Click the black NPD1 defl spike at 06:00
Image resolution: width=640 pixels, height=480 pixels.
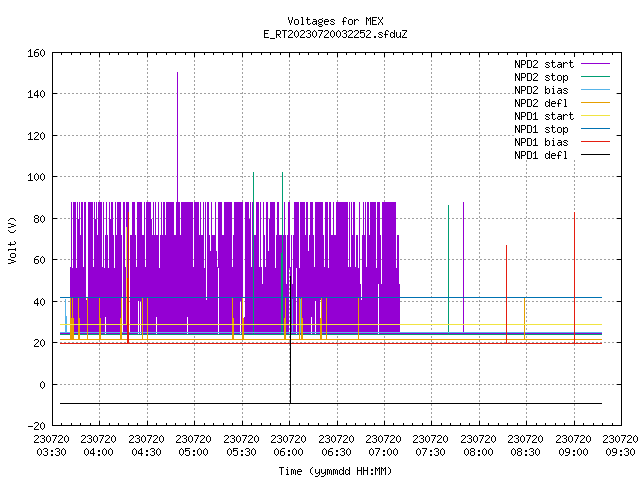(x=290, y=339)
